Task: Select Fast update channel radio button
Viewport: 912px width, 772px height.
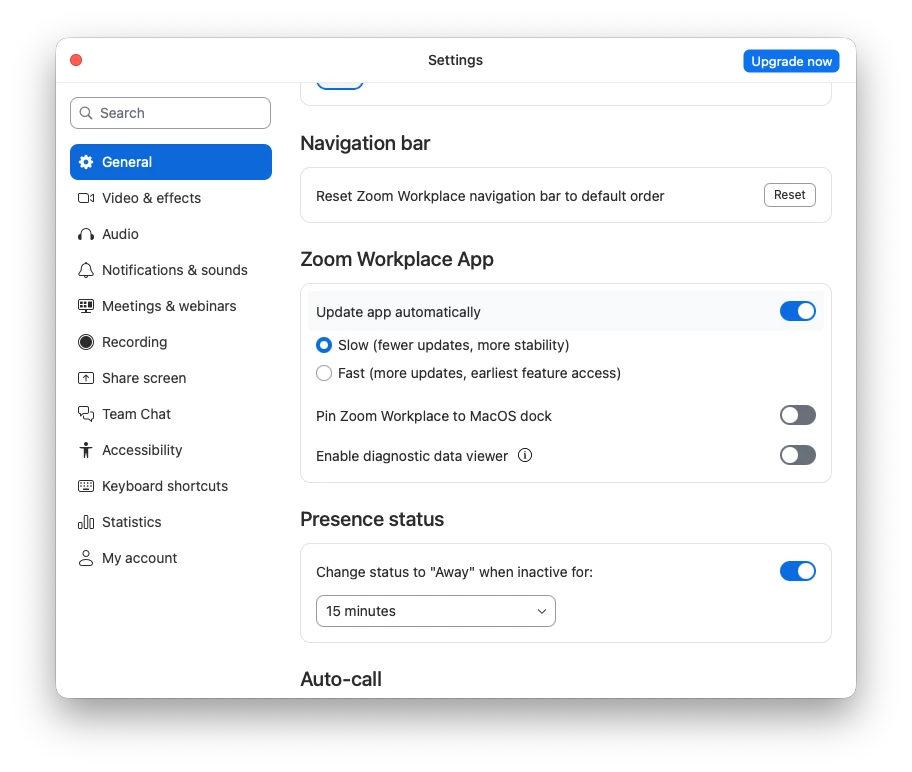Action: click(x=324, y=373)
